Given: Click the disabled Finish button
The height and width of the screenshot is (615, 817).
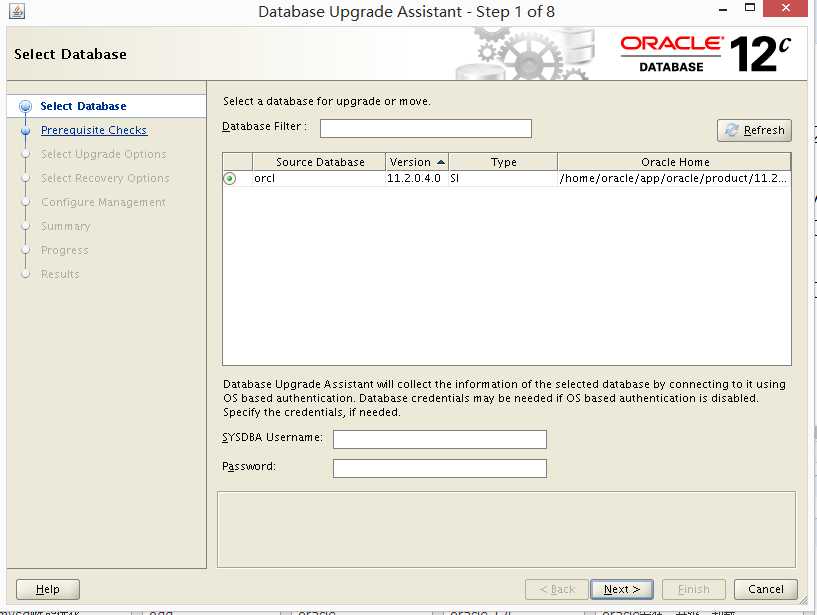Looking at the screenshot, I should tap(694, 589).
